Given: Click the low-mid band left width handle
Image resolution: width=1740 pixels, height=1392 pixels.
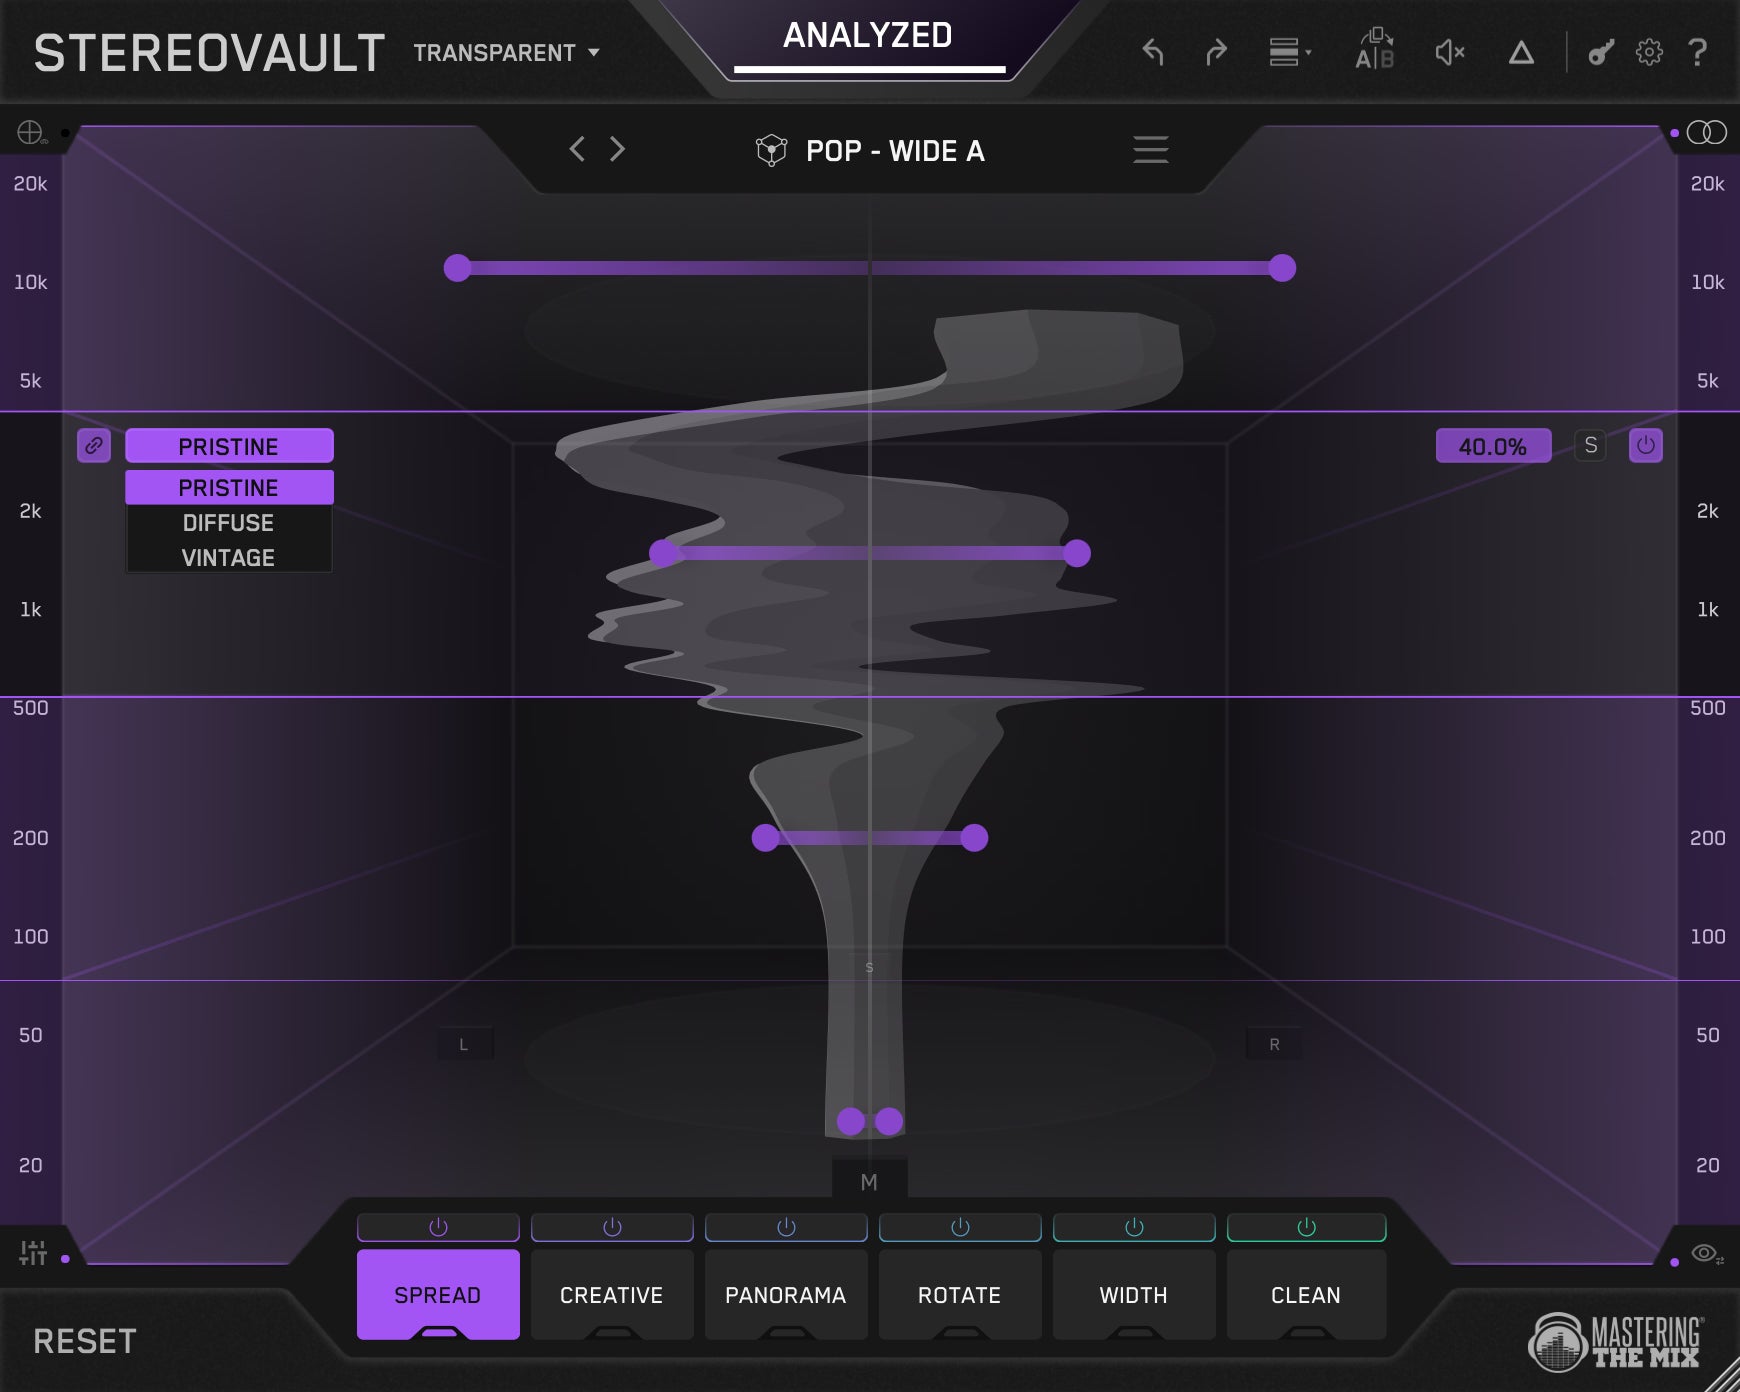Looking at the screenshot, I should [765, 838].
